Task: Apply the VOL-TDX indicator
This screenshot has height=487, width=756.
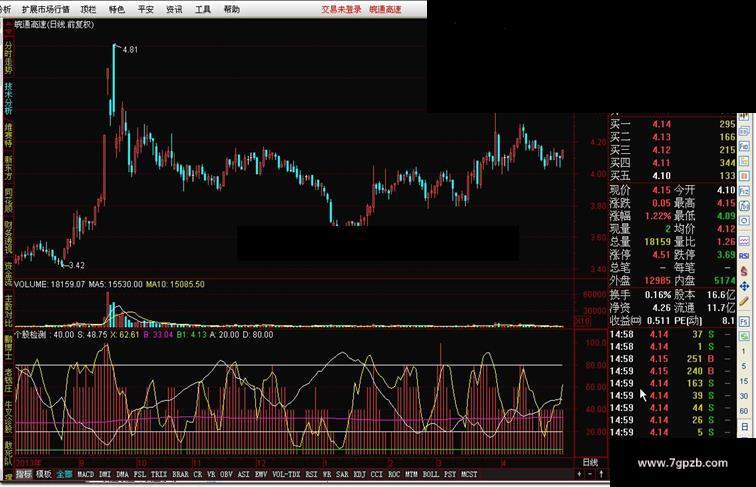Action: click(286, 474)
